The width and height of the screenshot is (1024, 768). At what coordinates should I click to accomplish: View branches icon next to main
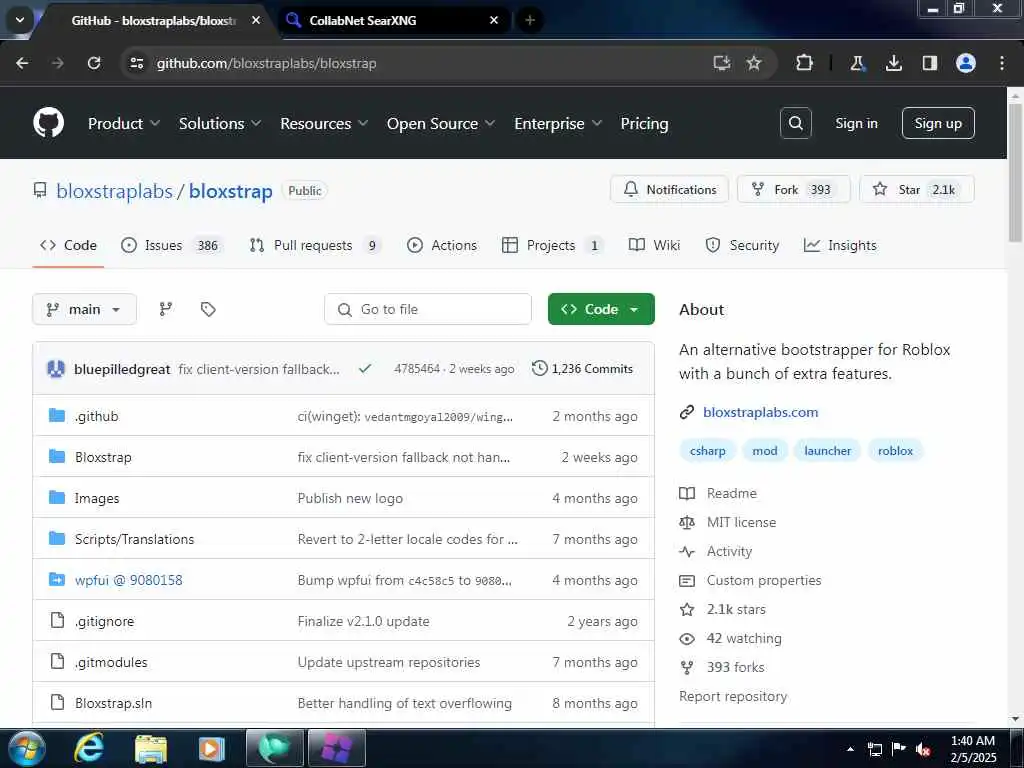(x=166, y=309)
